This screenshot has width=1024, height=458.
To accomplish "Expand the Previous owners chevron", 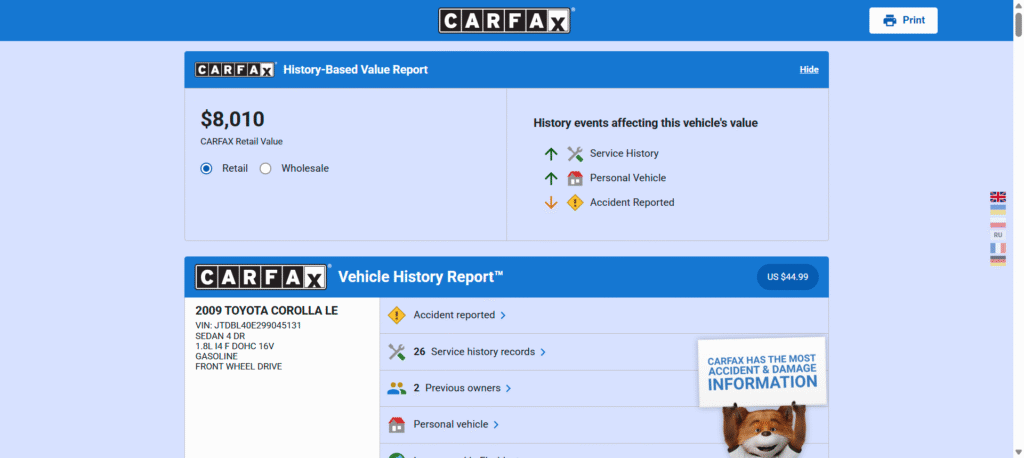I will tap(509, 389).
